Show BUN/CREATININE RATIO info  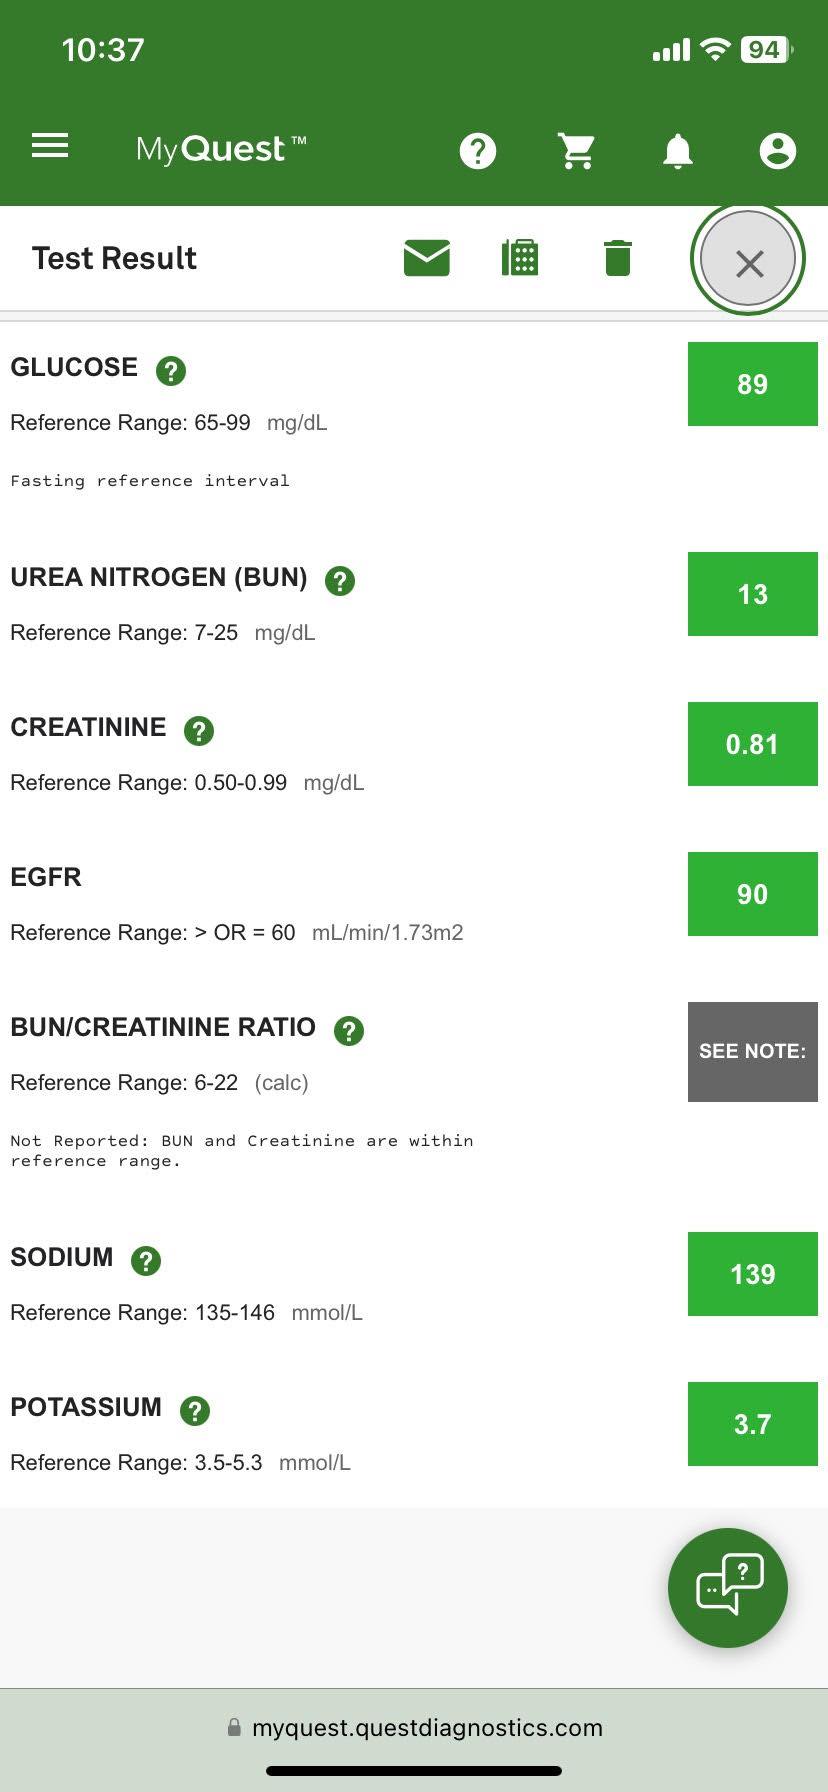click(x=349, y=1031)
